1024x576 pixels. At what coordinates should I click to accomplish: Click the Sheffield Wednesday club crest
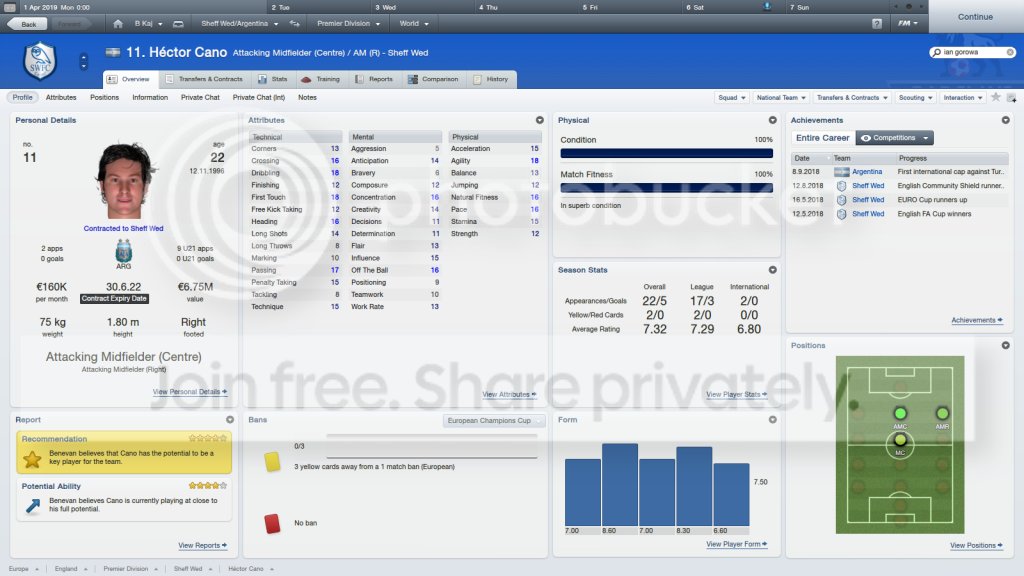point(40,61)
